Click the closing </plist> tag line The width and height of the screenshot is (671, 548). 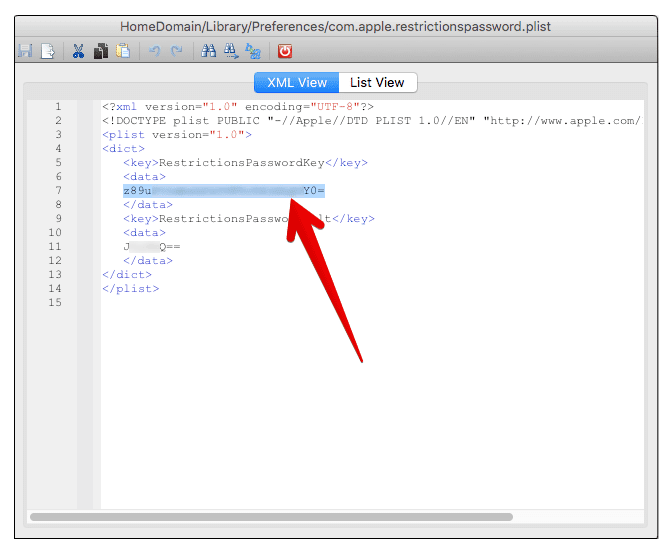[x=130, y=288]
